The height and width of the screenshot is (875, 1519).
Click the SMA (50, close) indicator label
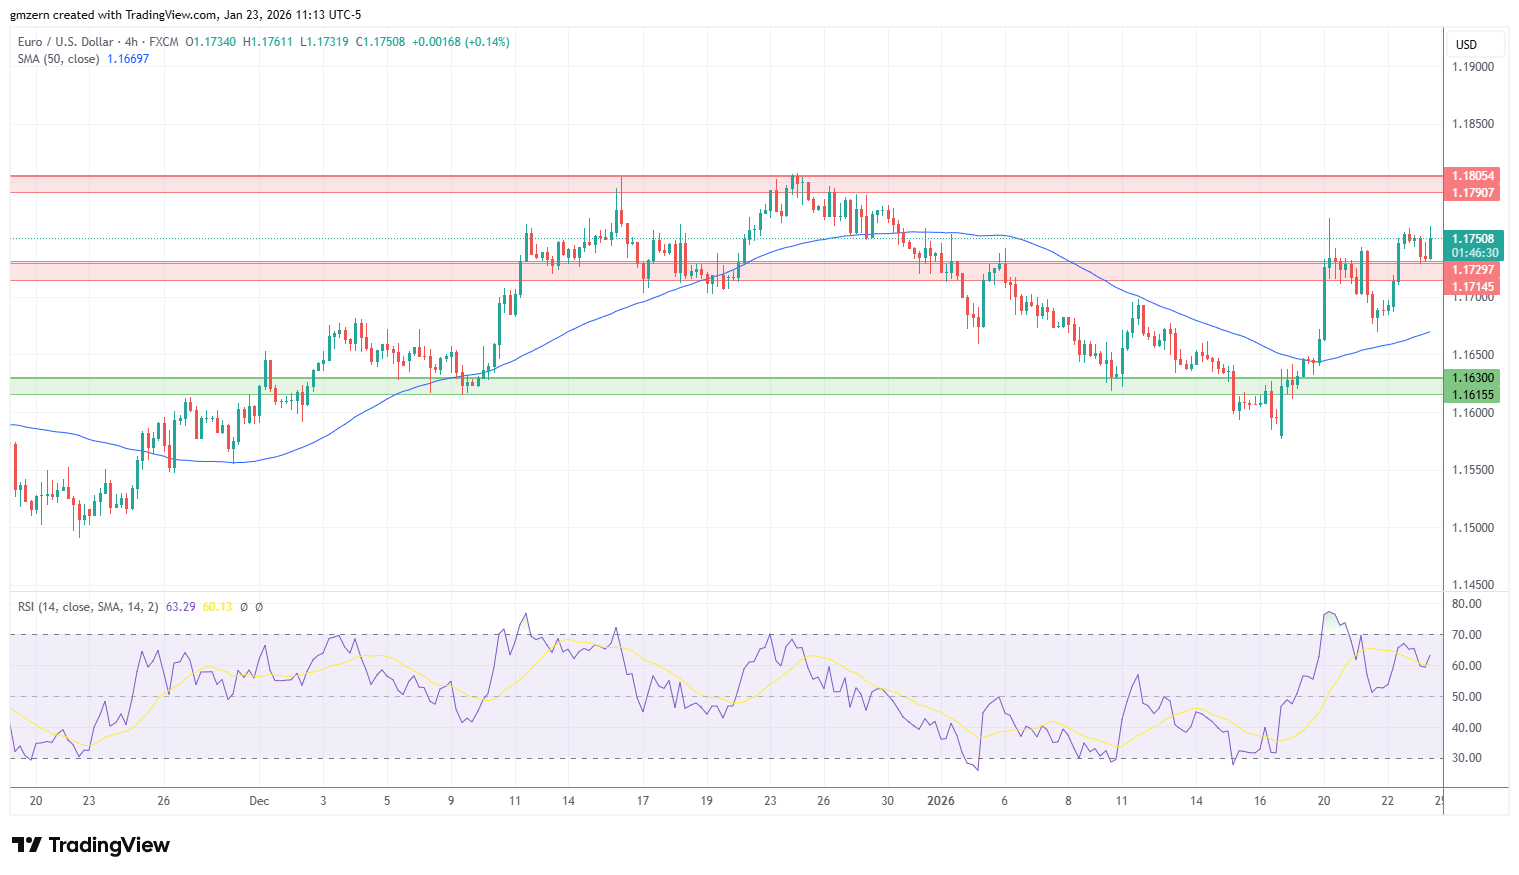click(x=59, y=59)
